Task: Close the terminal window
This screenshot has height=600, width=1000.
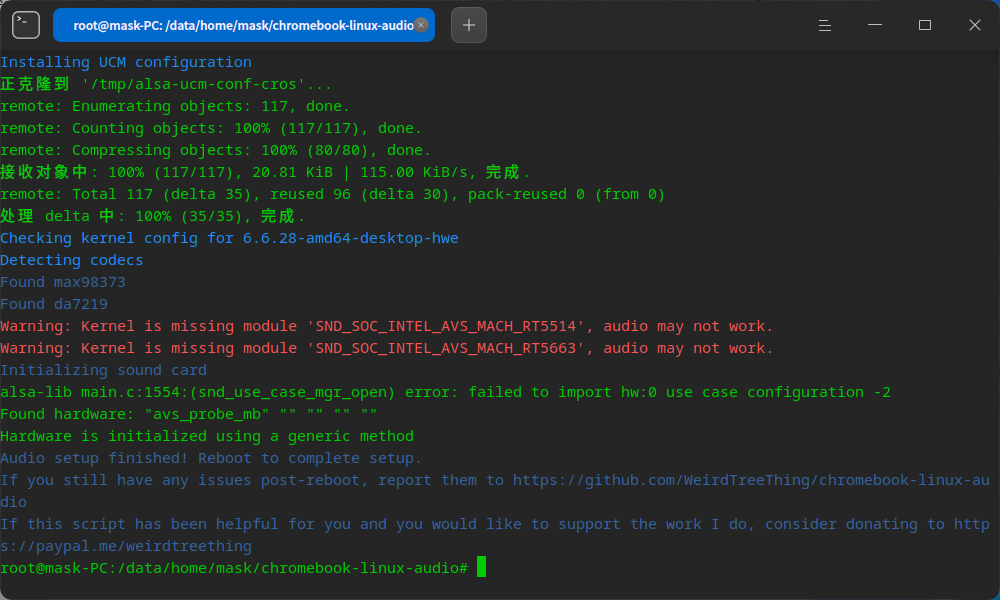Action: [x=974, y=25]
